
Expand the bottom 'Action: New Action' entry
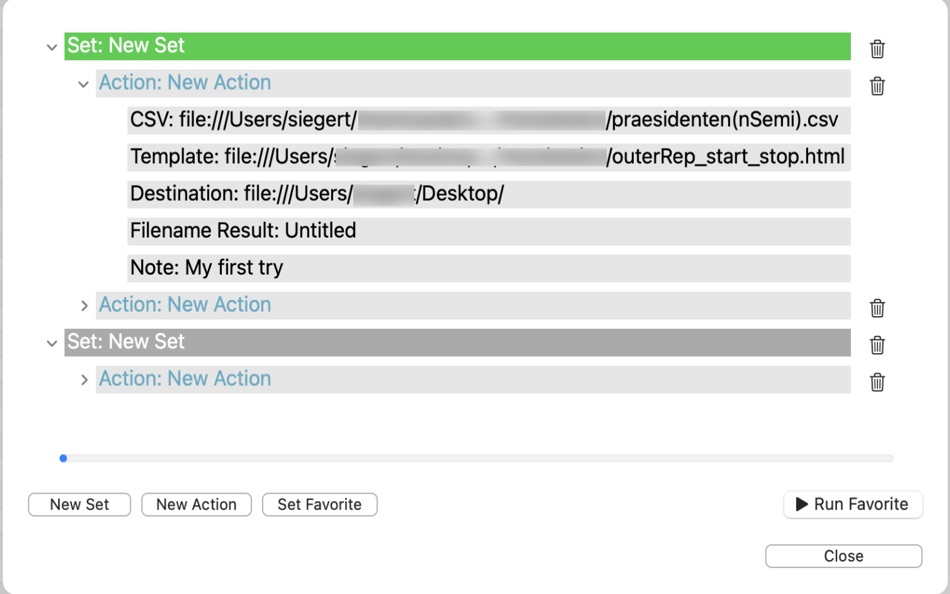point(83,379)
